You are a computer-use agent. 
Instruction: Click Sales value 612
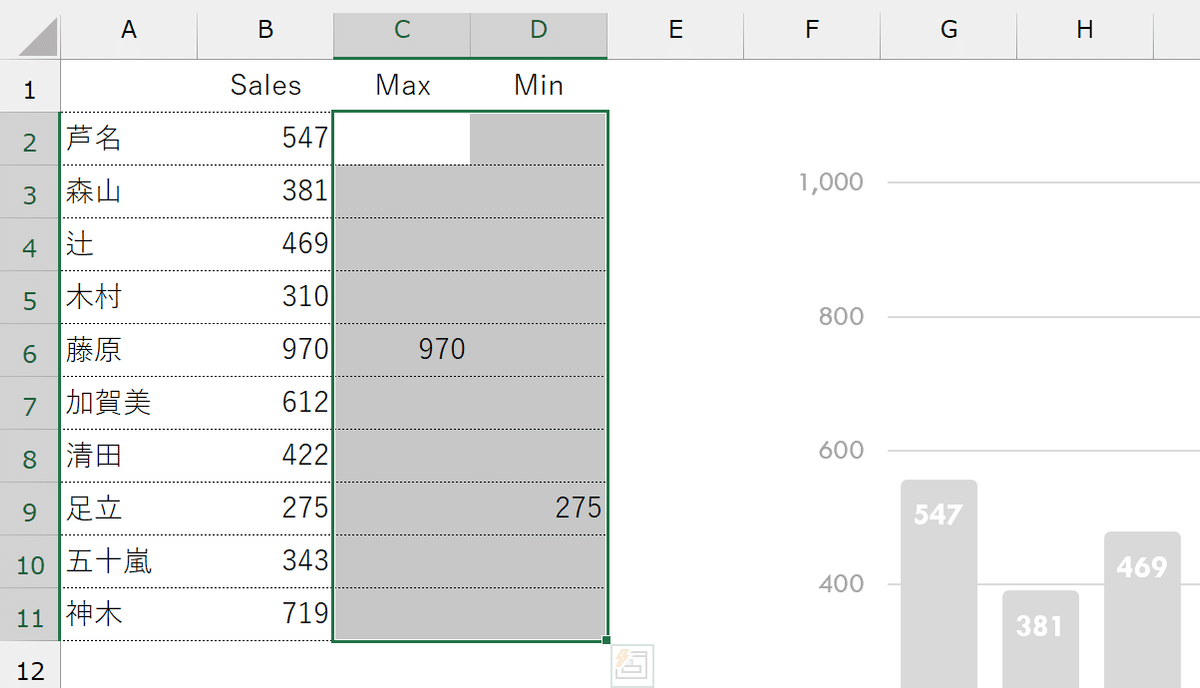265,403
